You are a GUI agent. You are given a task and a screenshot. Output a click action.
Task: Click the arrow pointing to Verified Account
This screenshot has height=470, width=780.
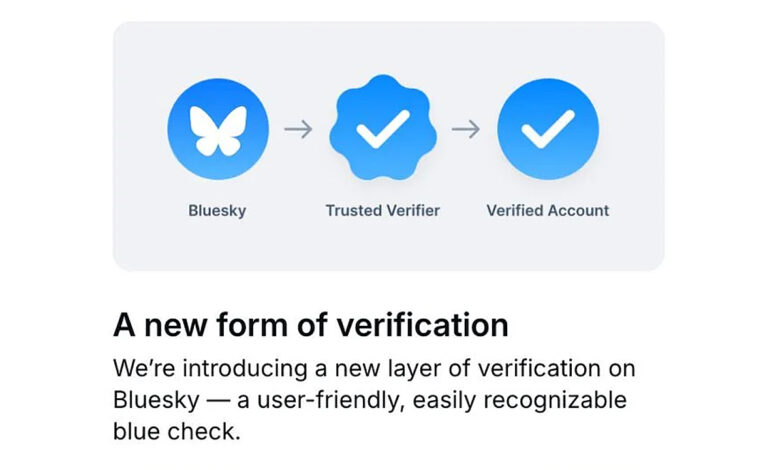pyautogui.click(x=466, y=129)
